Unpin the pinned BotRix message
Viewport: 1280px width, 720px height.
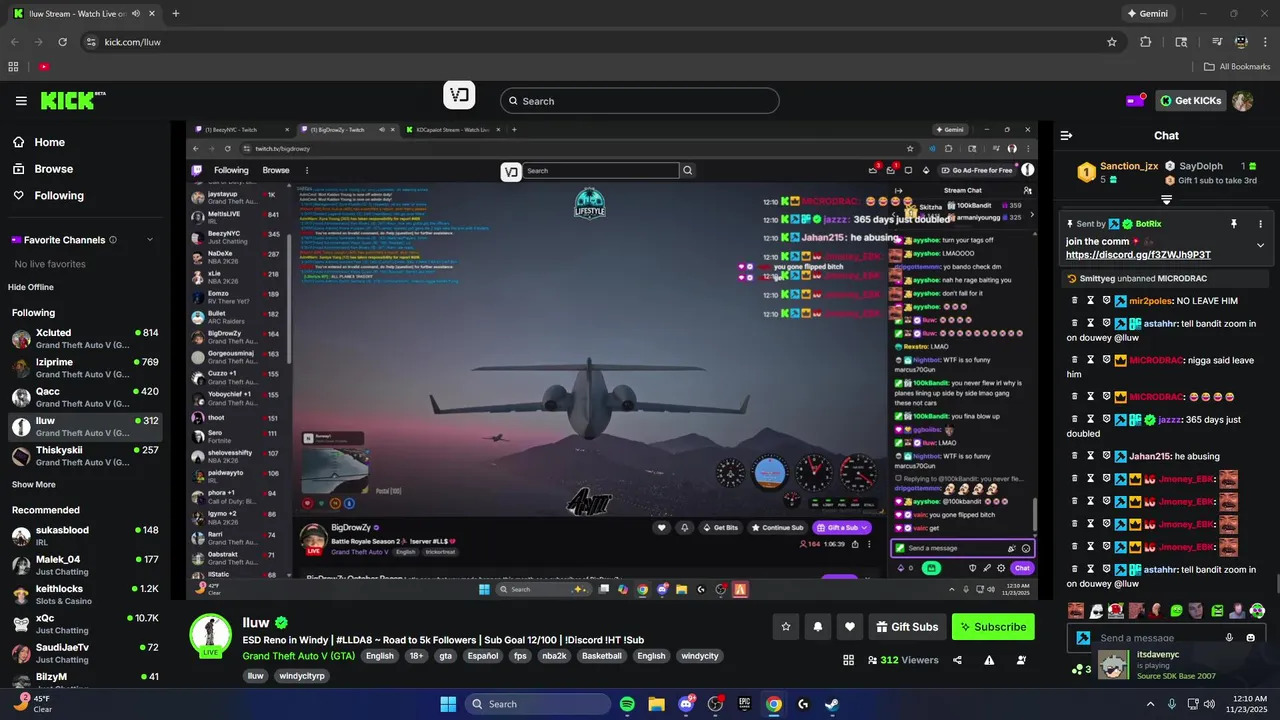point(1234,224)
